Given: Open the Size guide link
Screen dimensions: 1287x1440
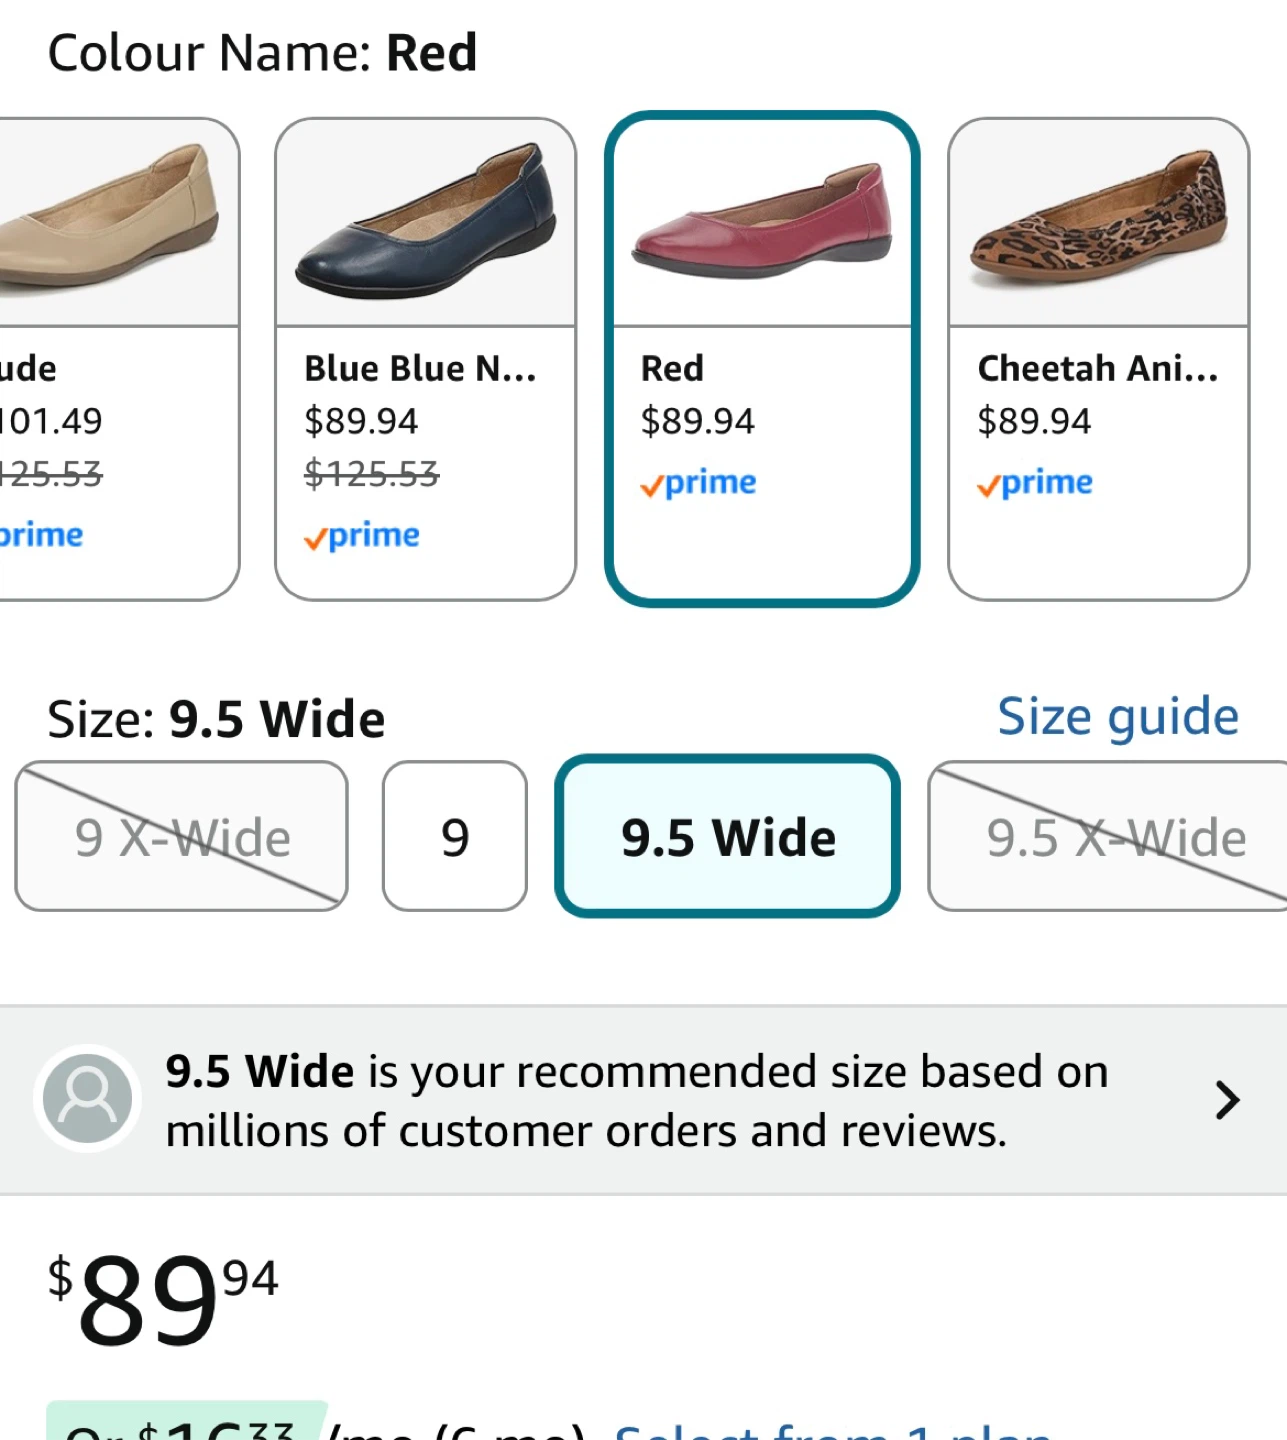Looking at the screenshot, I should coord(1118,716).
